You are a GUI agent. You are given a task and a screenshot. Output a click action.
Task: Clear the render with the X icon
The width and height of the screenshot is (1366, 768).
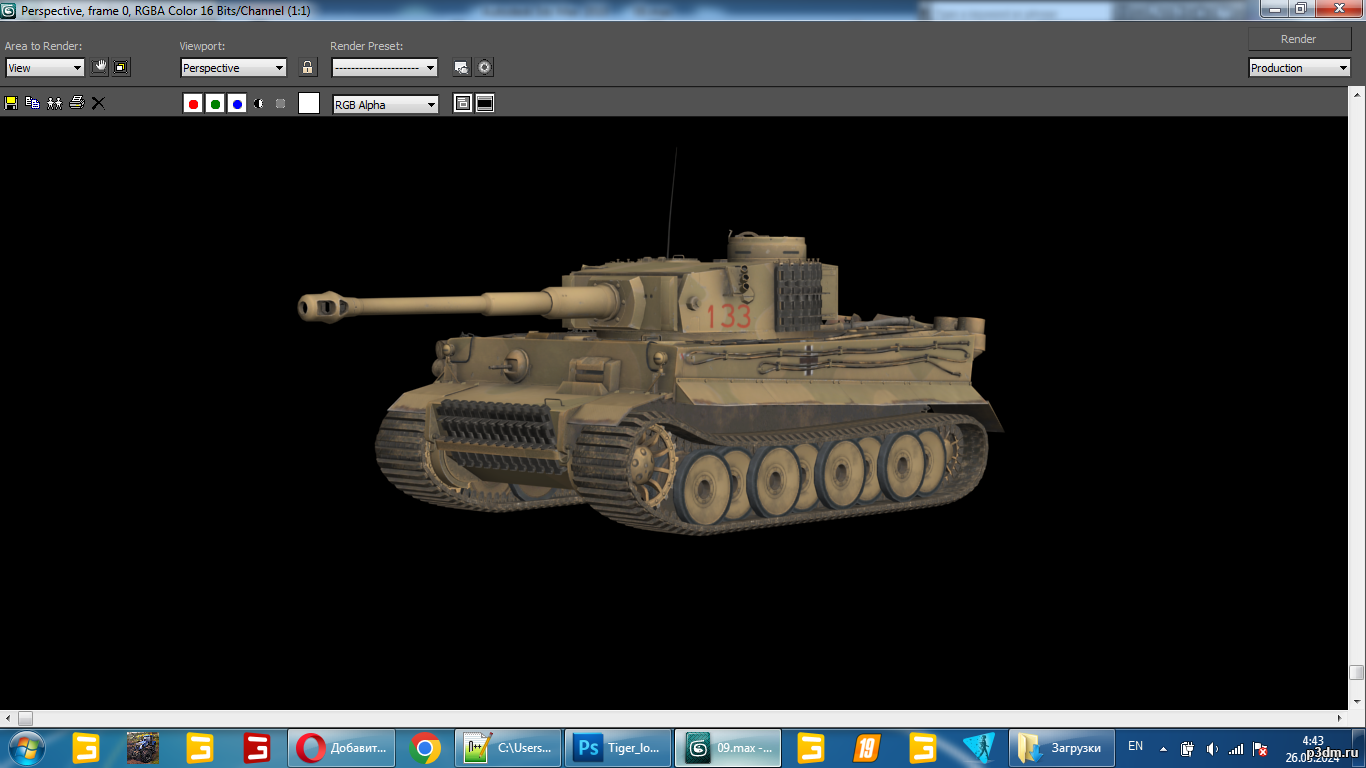98,103
